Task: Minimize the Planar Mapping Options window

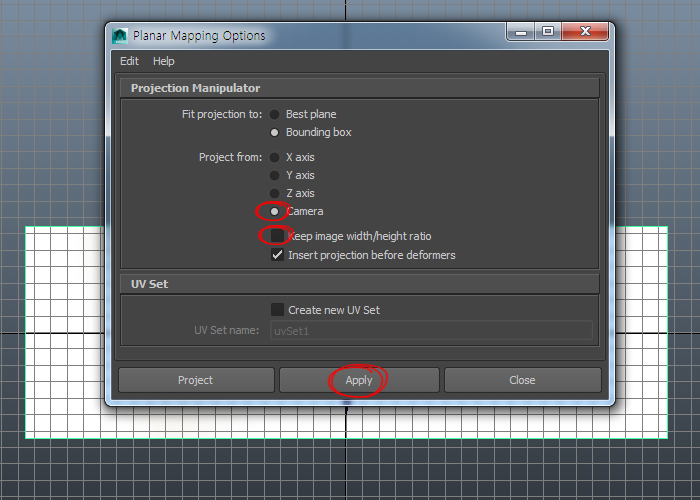Action: click(x=521, y=32)
